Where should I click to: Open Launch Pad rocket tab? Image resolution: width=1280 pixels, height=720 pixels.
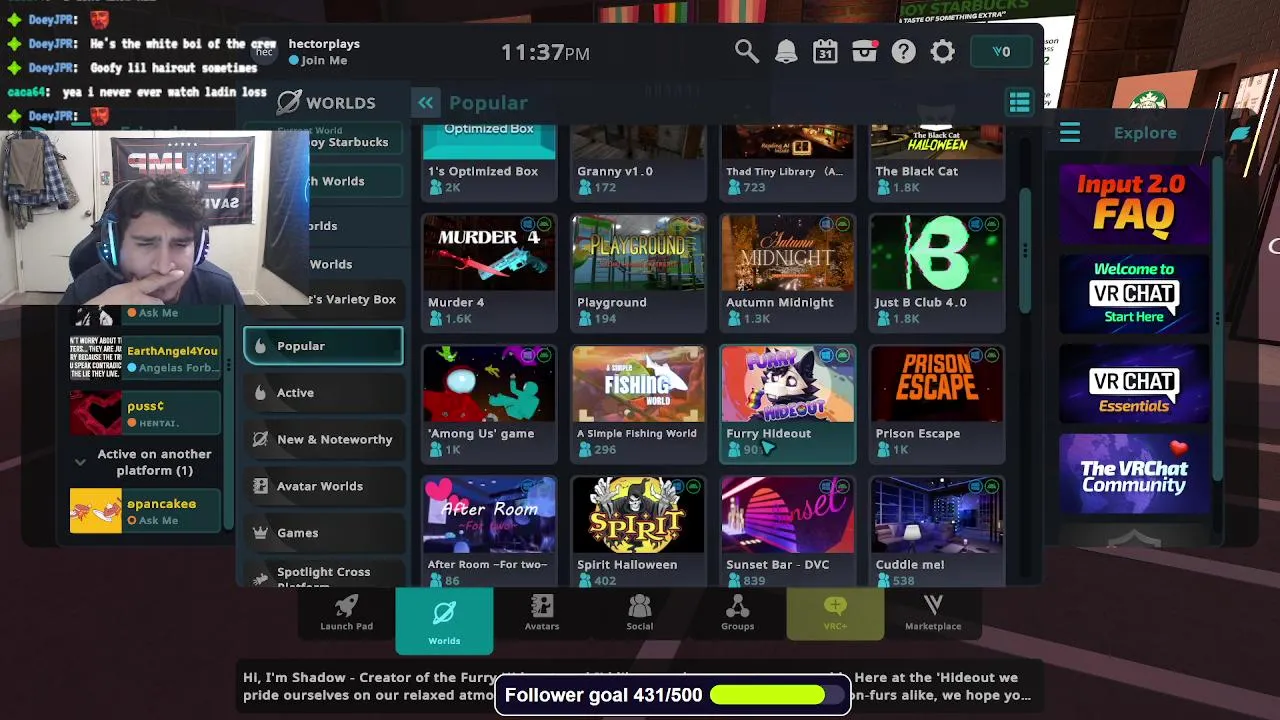point(346,613)
